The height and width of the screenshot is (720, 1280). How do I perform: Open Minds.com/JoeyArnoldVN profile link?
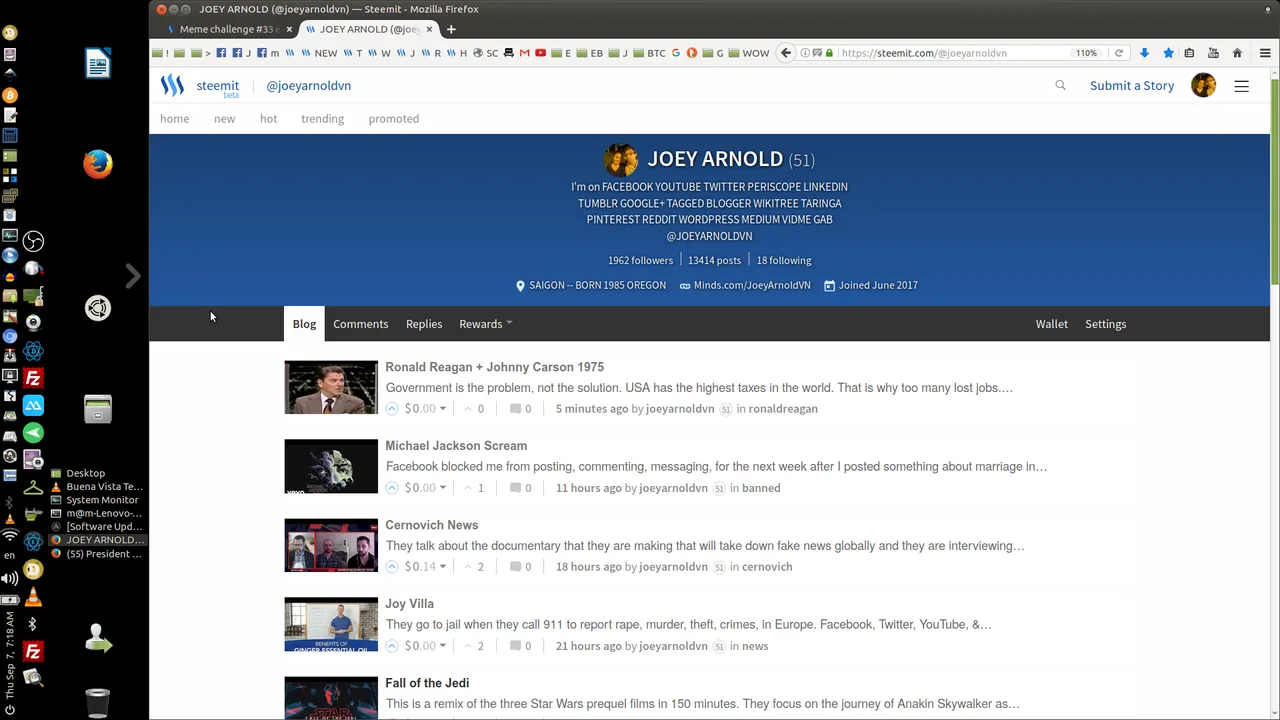[752, 285]
